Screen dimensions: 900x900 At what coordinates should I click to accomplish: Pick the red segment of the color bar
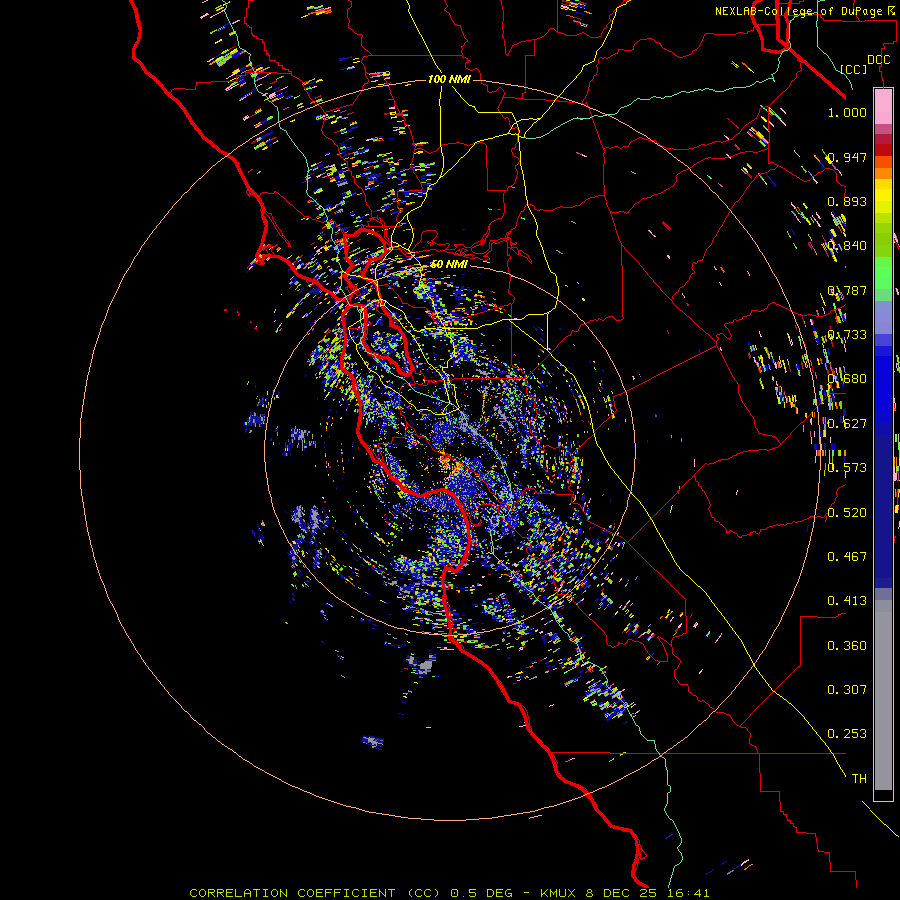(x=883, y=149)
